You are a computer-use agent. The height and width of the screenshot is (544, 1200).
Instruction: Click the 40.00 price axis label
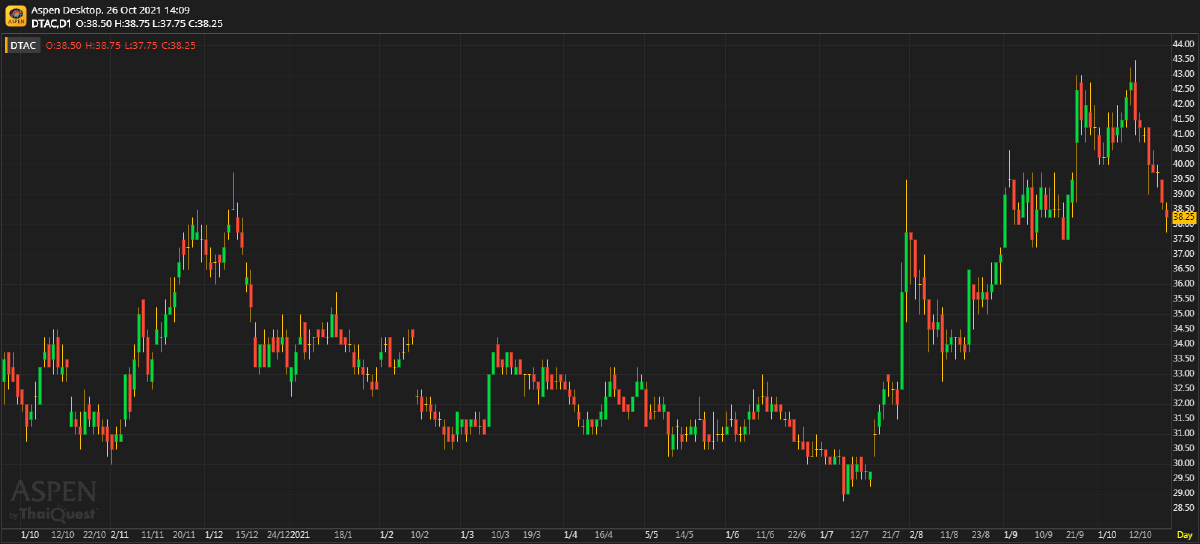1184,164
